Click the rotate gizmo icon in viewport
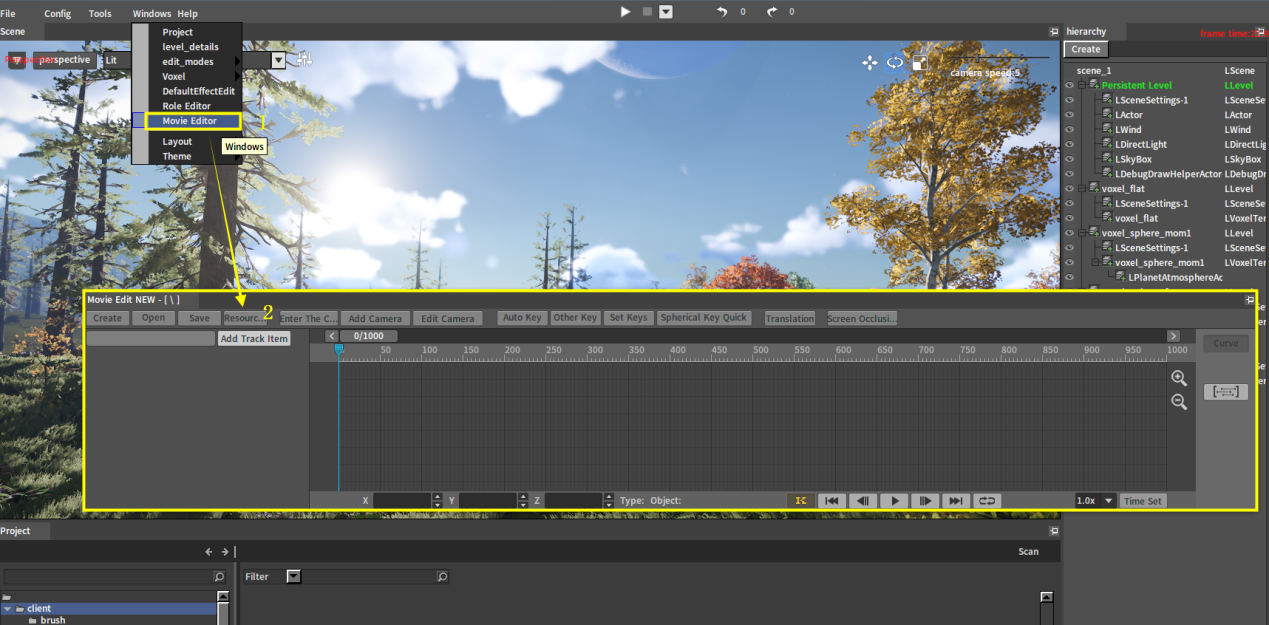The height and width of the screenshot is (625, 1269). [x=895, y=62]
